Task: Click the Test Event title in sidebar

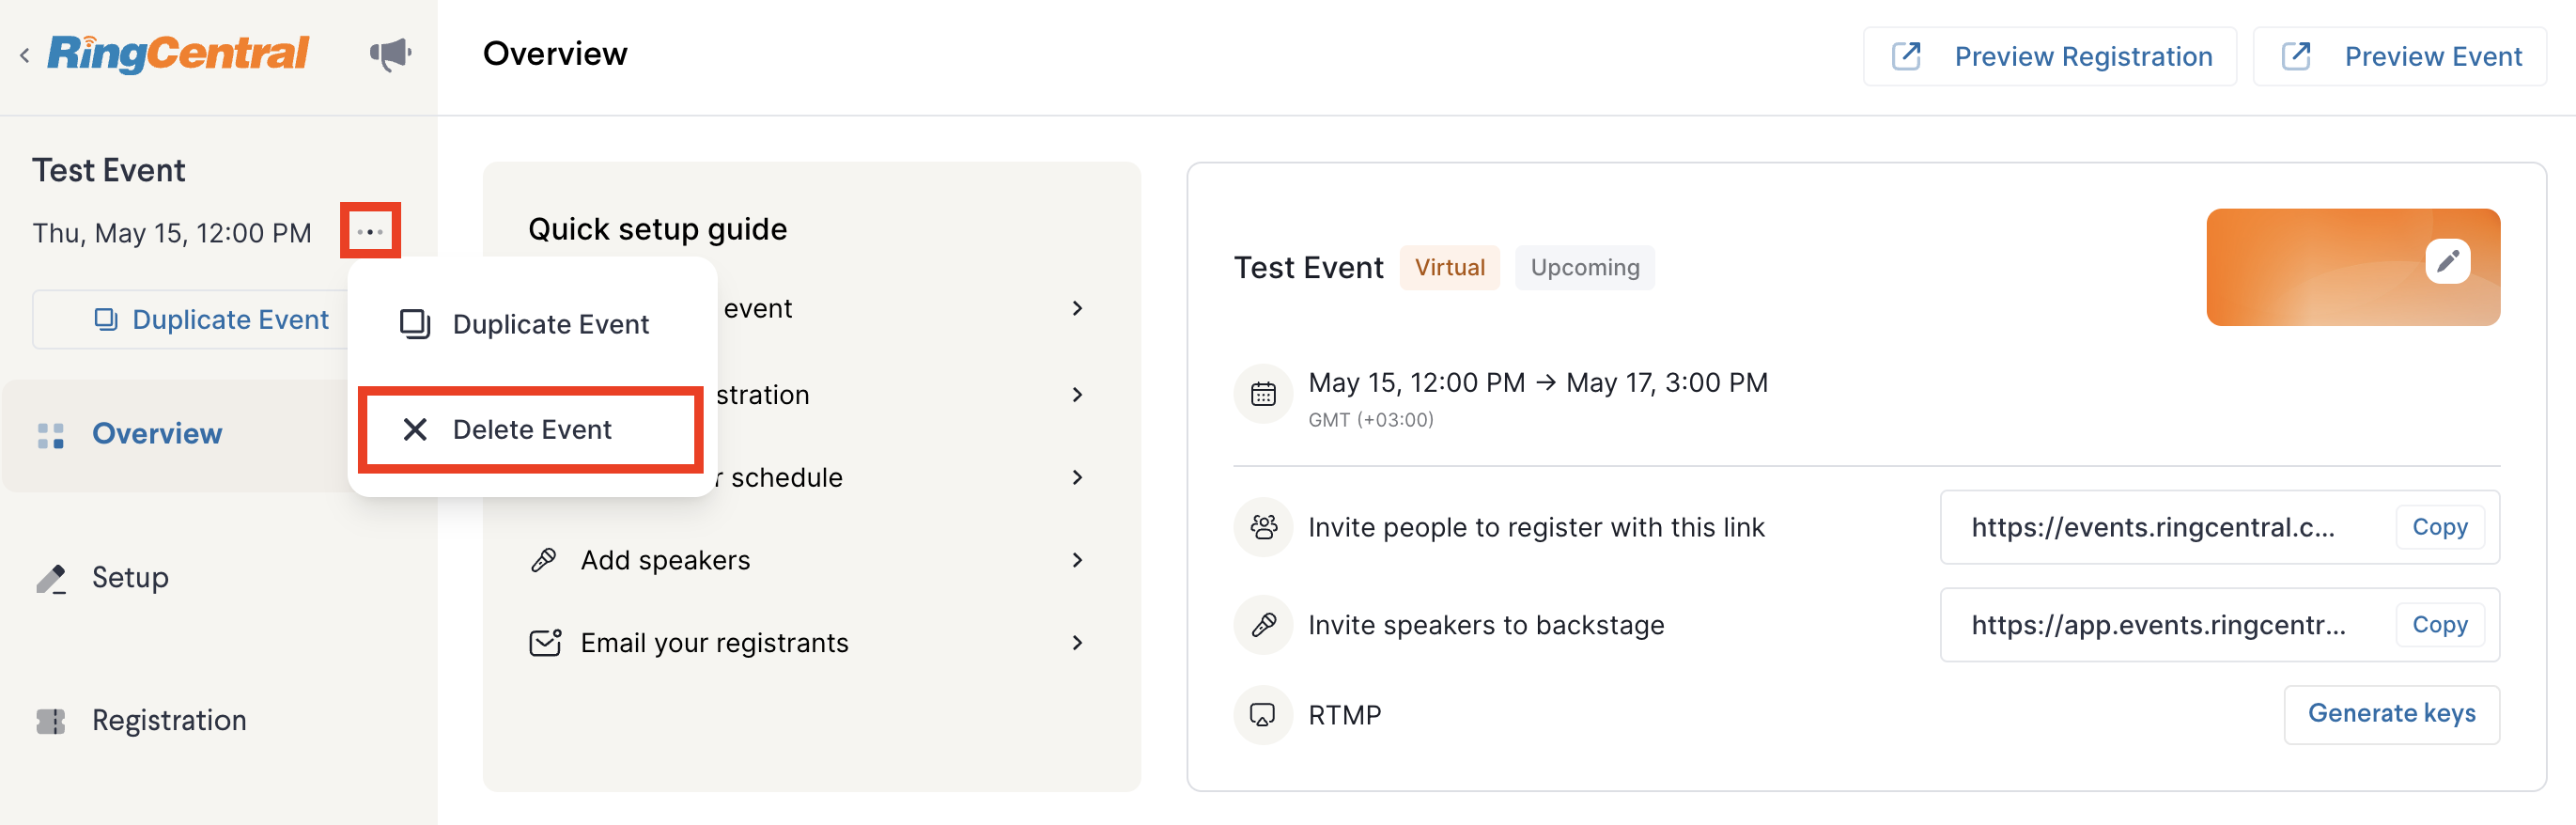Action: tap(108, 170)
